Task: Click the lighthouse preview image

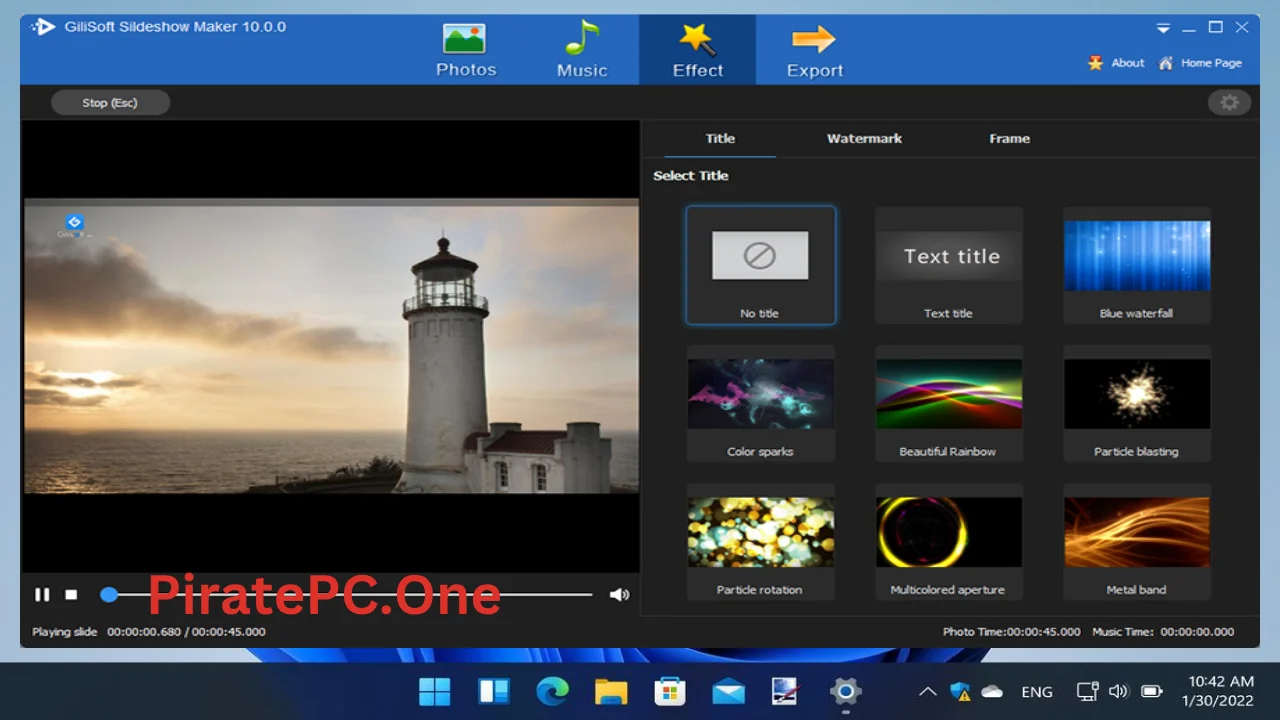Action: [331, 346]
